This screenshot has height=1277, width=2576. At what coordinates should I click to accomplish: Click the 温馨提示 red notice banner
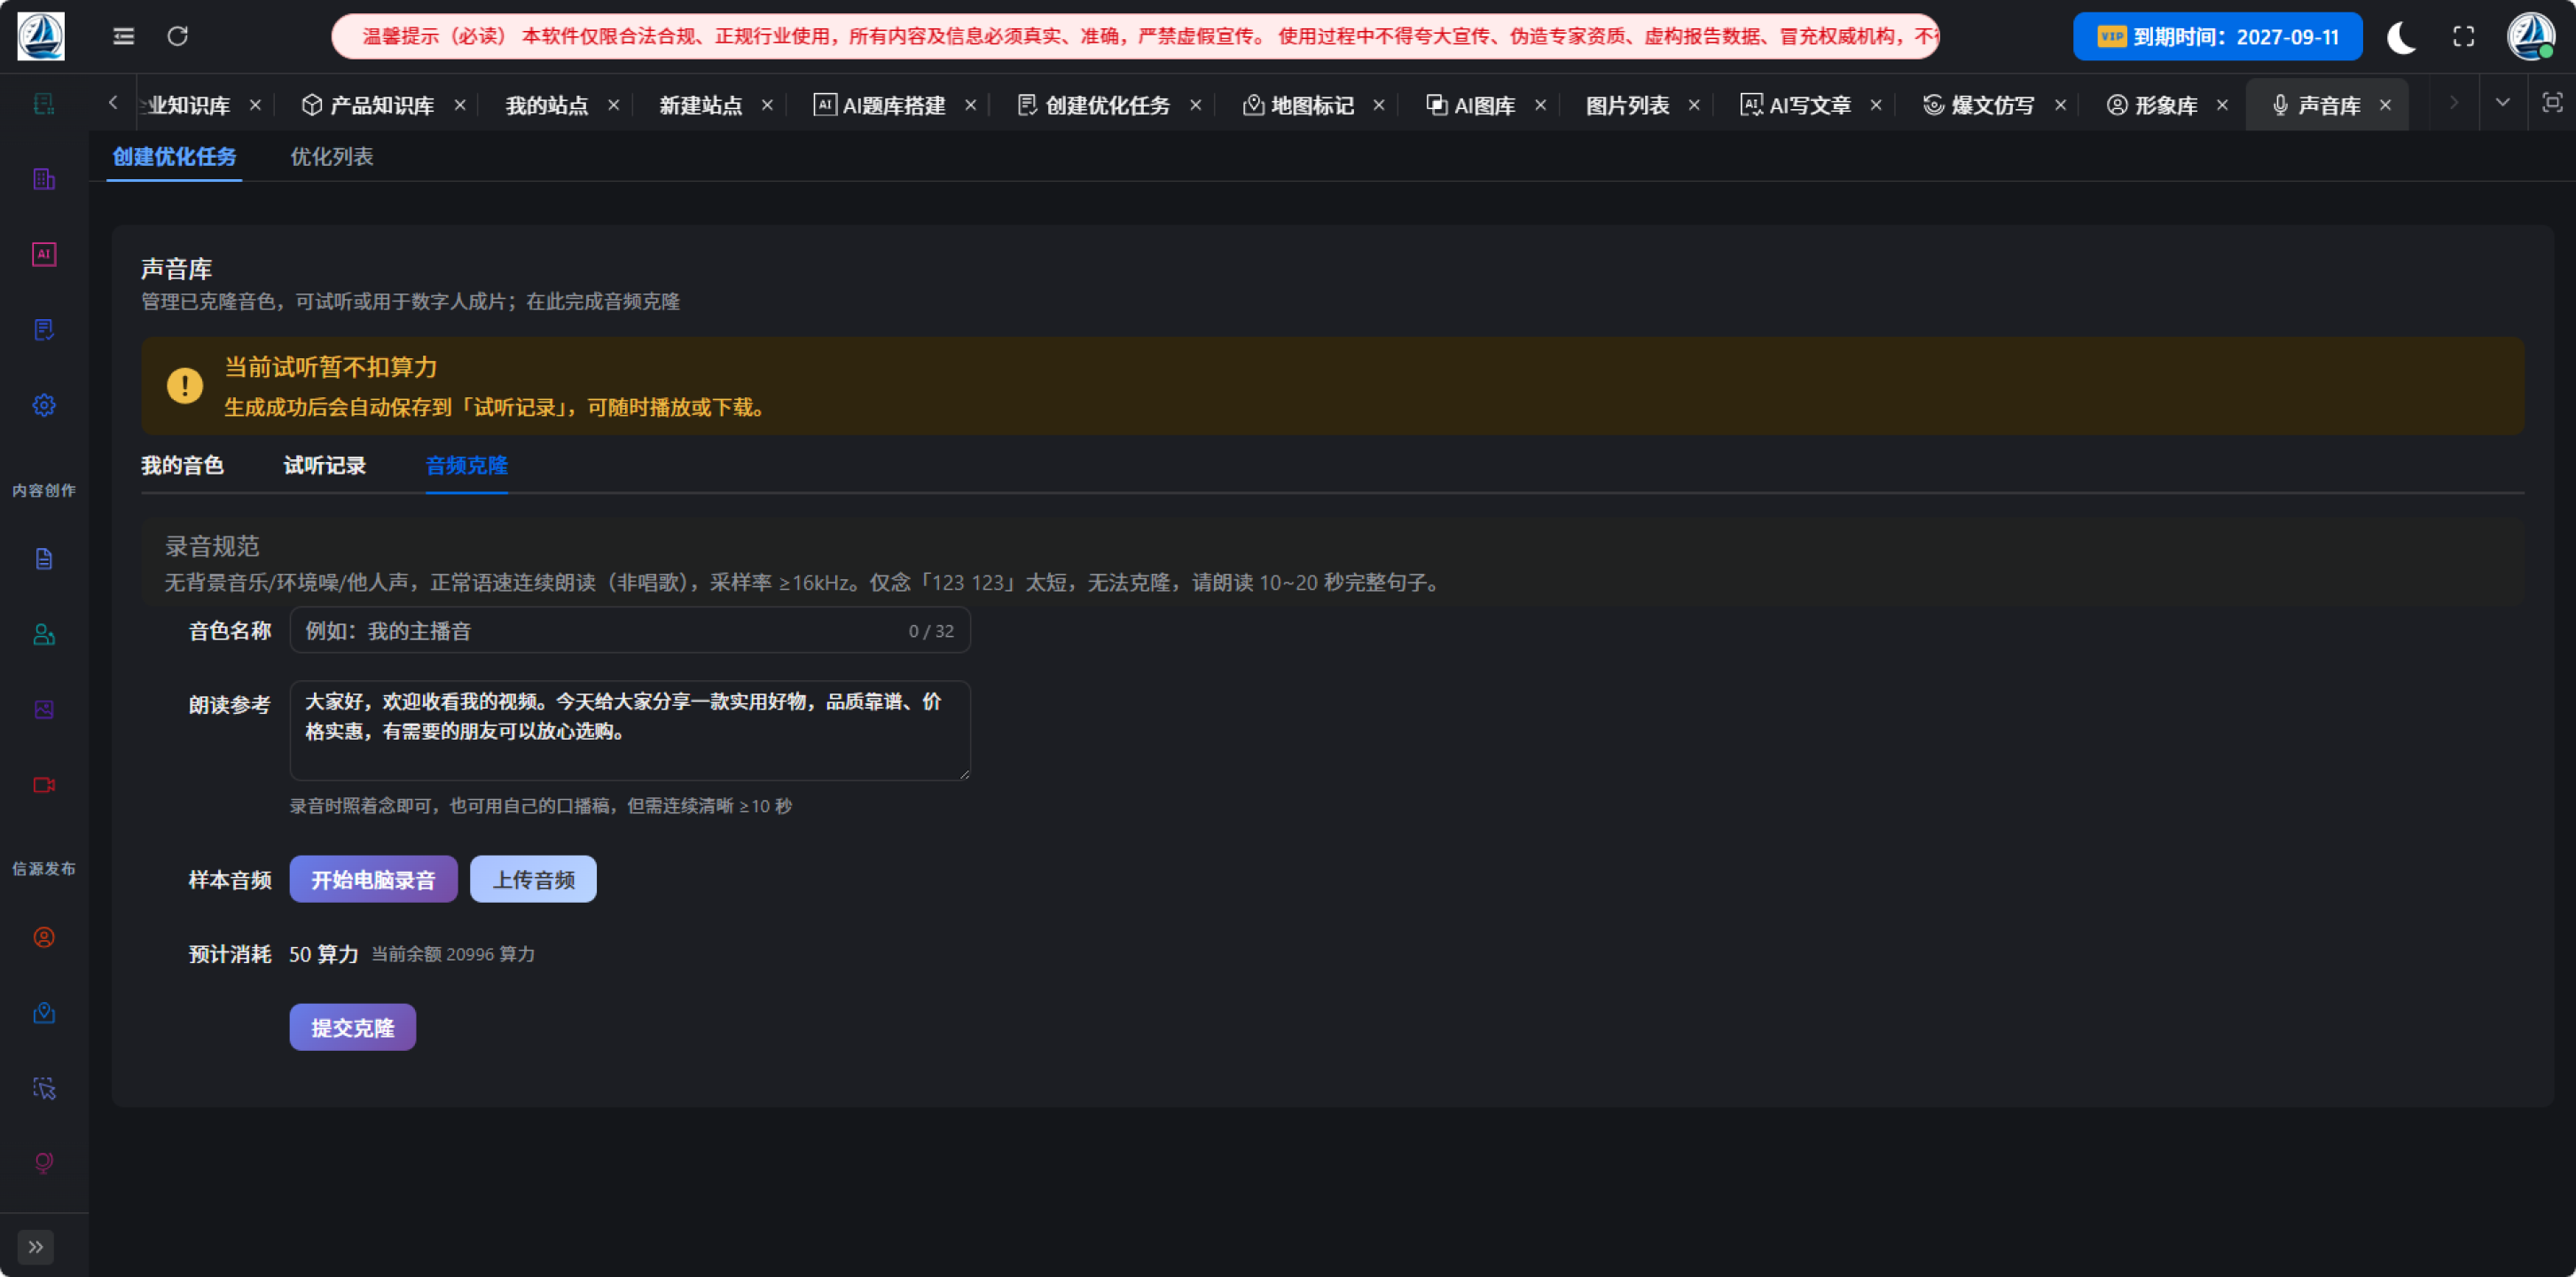coord(1135,36)
